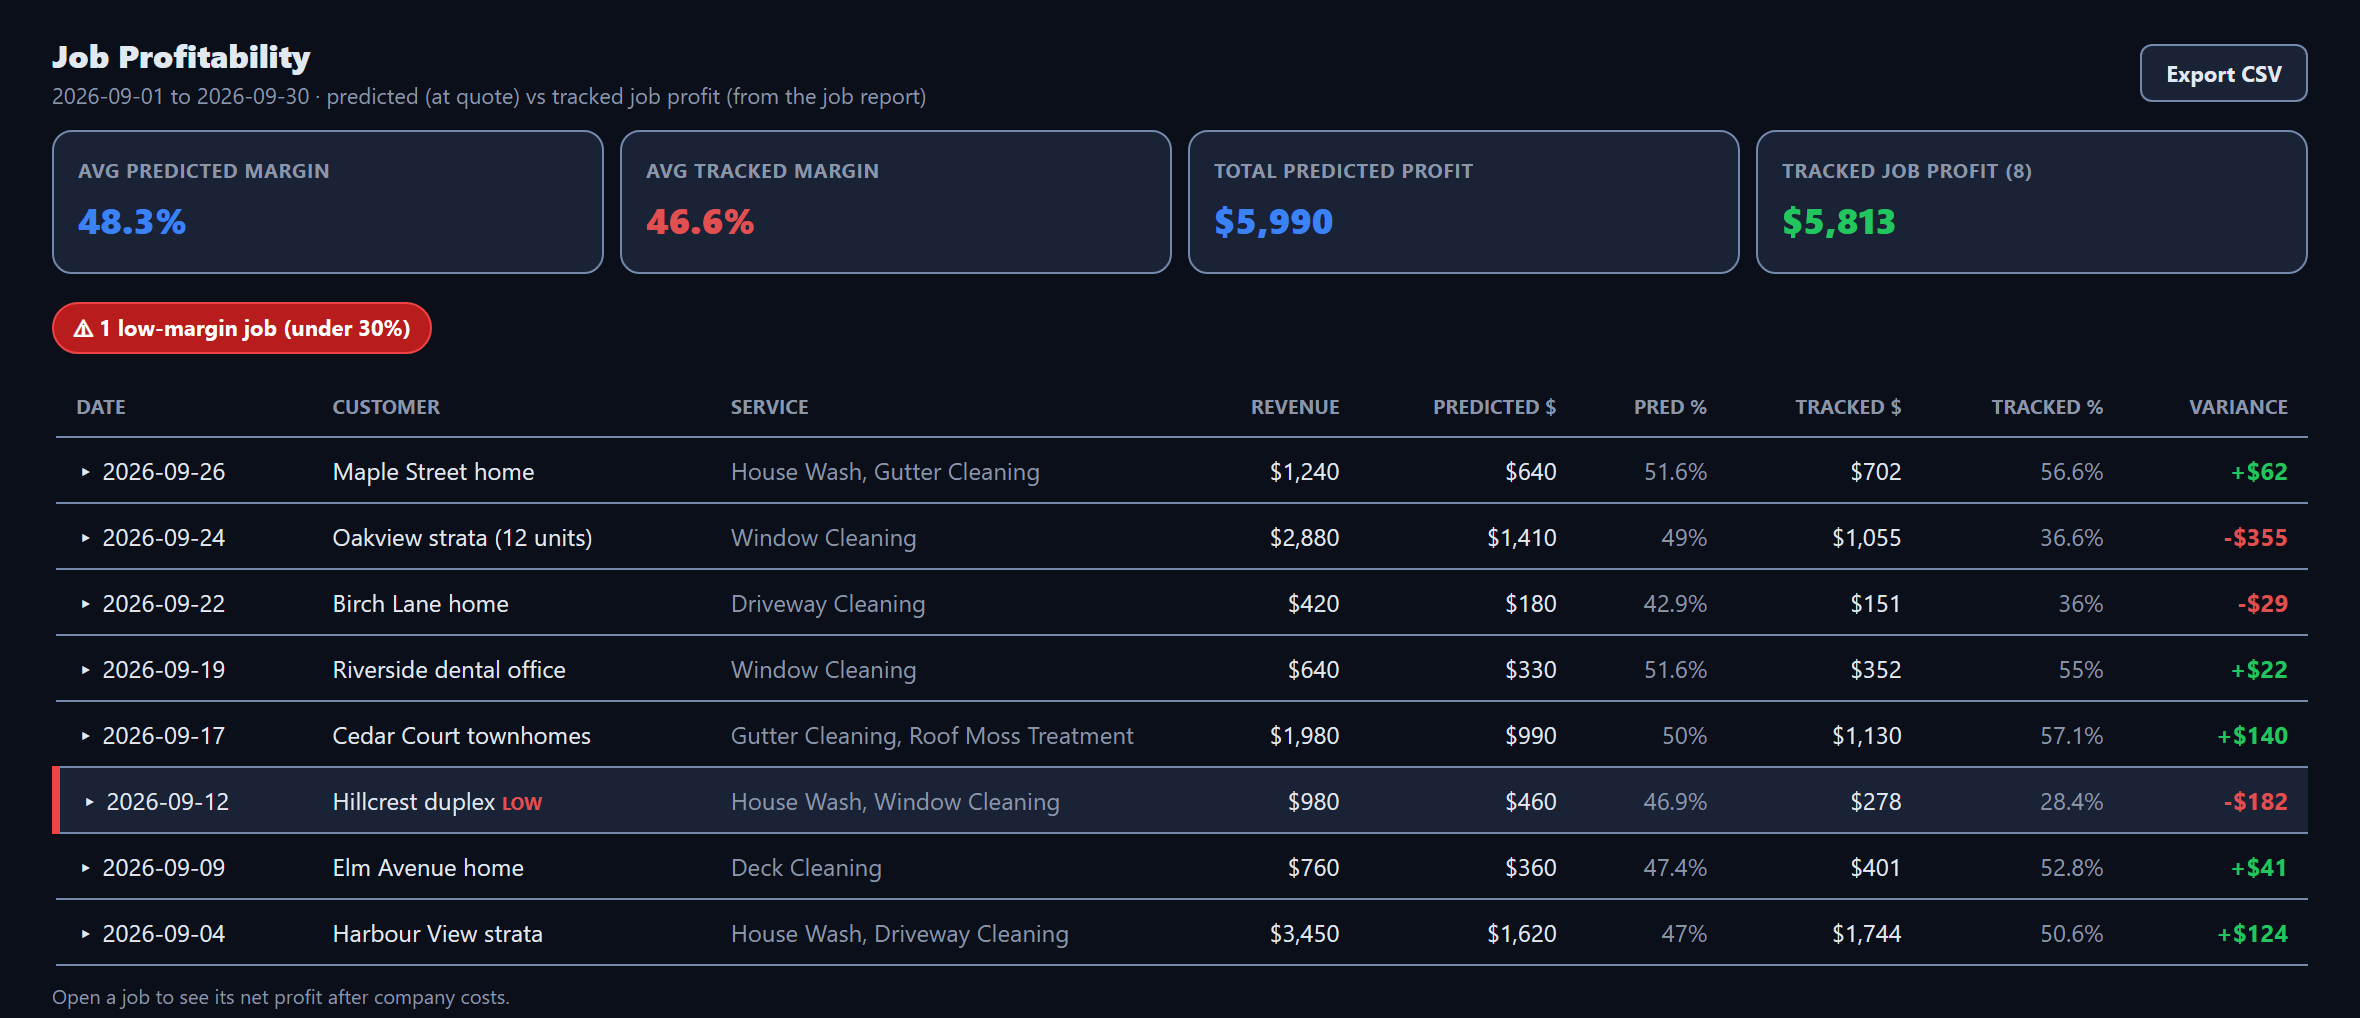Screen dimensions: 2360x1018
Task: Click Gutter Cleaning, Roof Moss Treatment service
Action: tap(932, 735)
